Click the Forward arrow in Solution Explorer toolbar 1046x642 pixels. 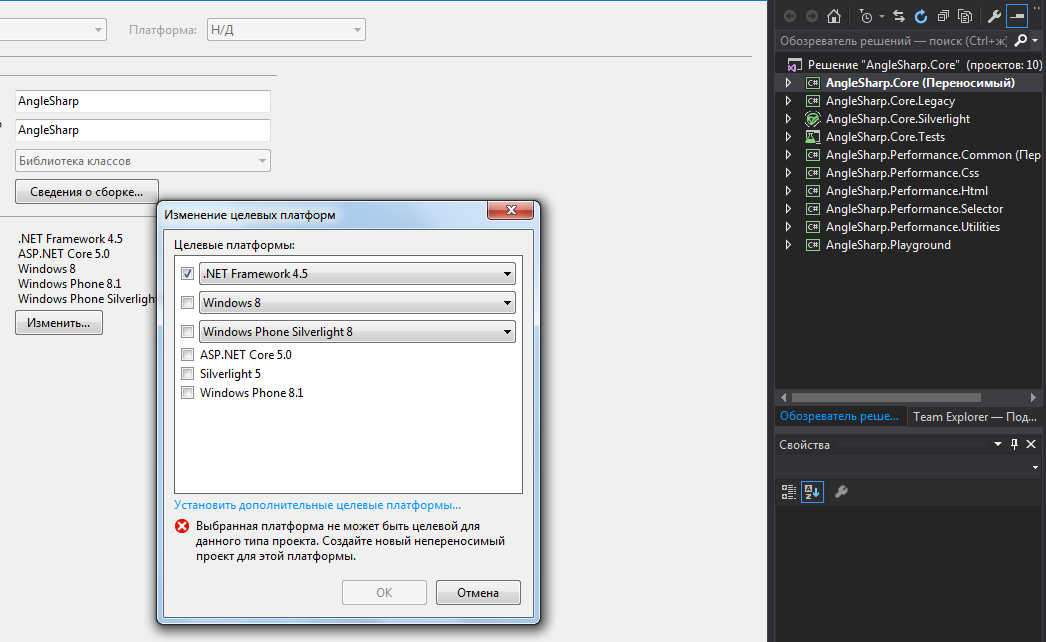(x=812, y=17)
